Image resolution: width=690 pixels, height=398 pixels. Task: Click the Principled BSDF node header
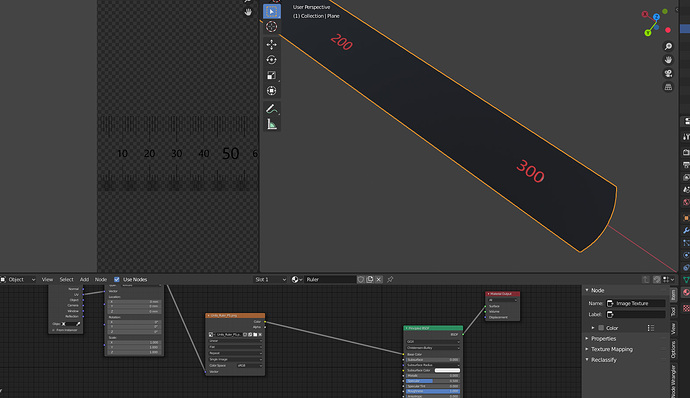coord(433,328)
